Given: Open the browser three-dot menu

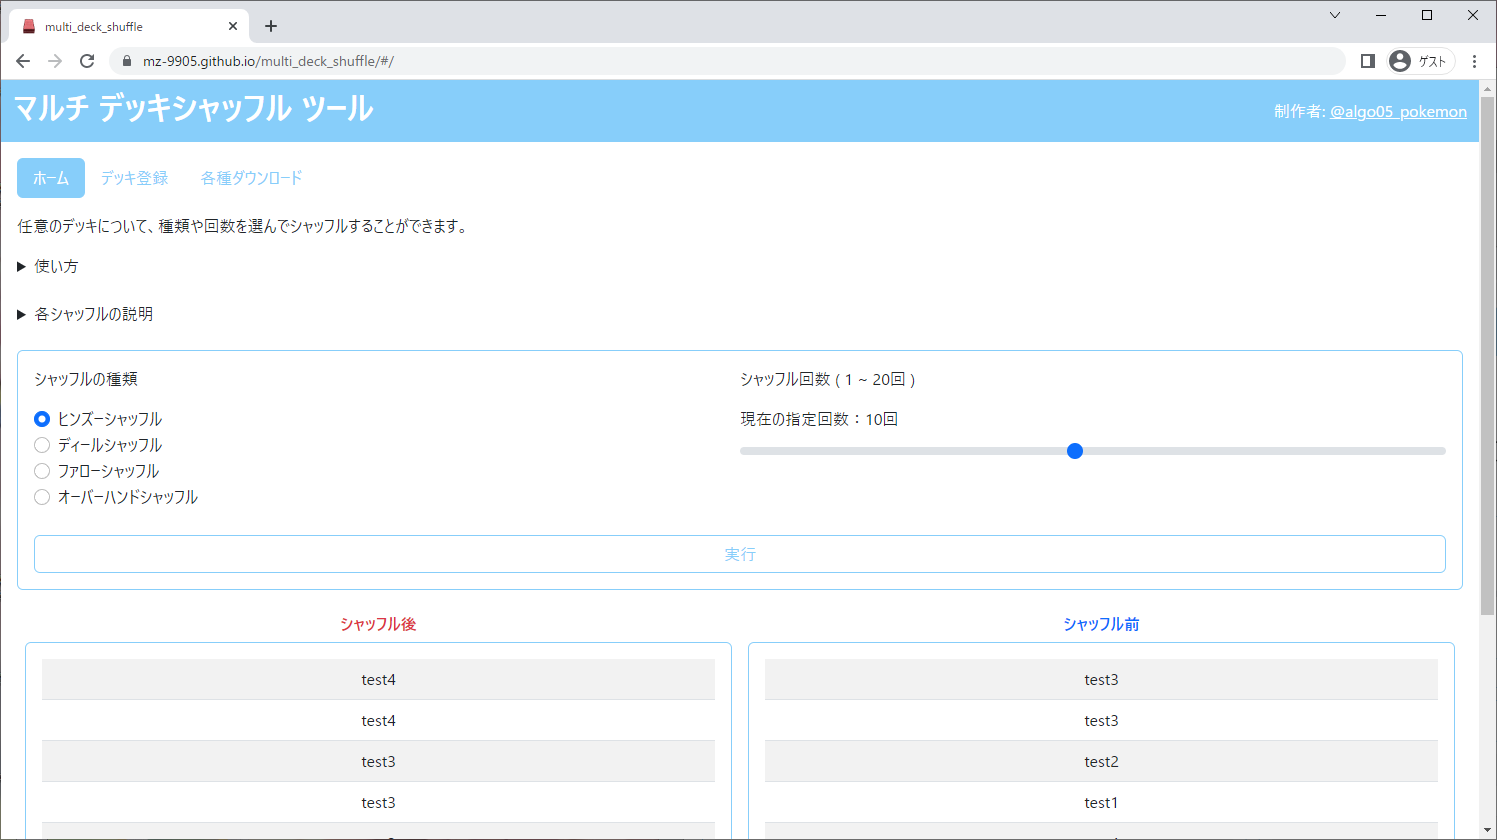Looking at the screenshot, I should tap(1476, 60).
